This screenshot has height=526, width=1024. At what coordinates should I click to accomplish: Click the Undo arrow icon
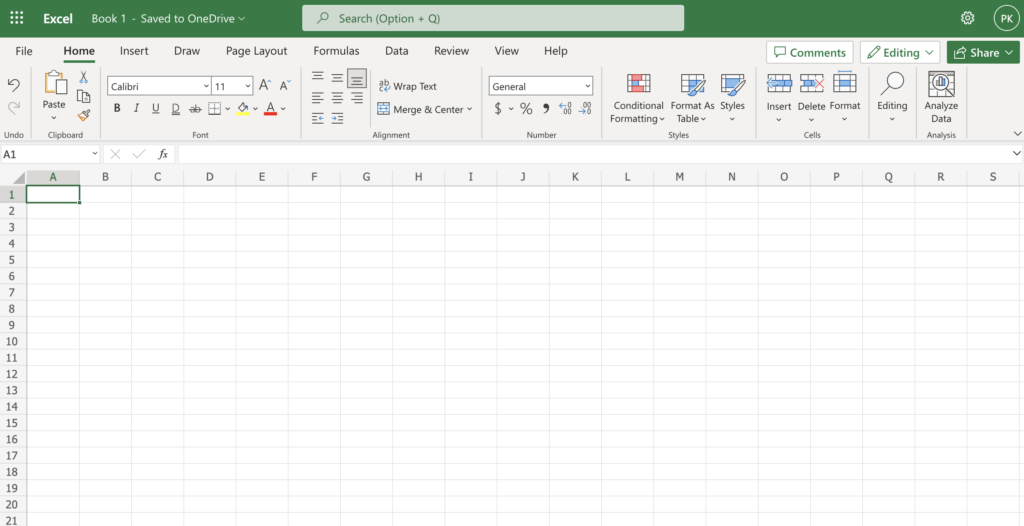click(14, 84)
